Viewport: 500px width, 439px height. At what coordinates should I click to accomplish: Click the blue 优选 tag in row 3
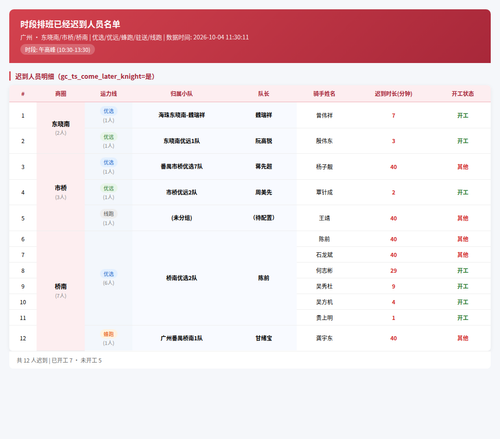pos(108,163)
